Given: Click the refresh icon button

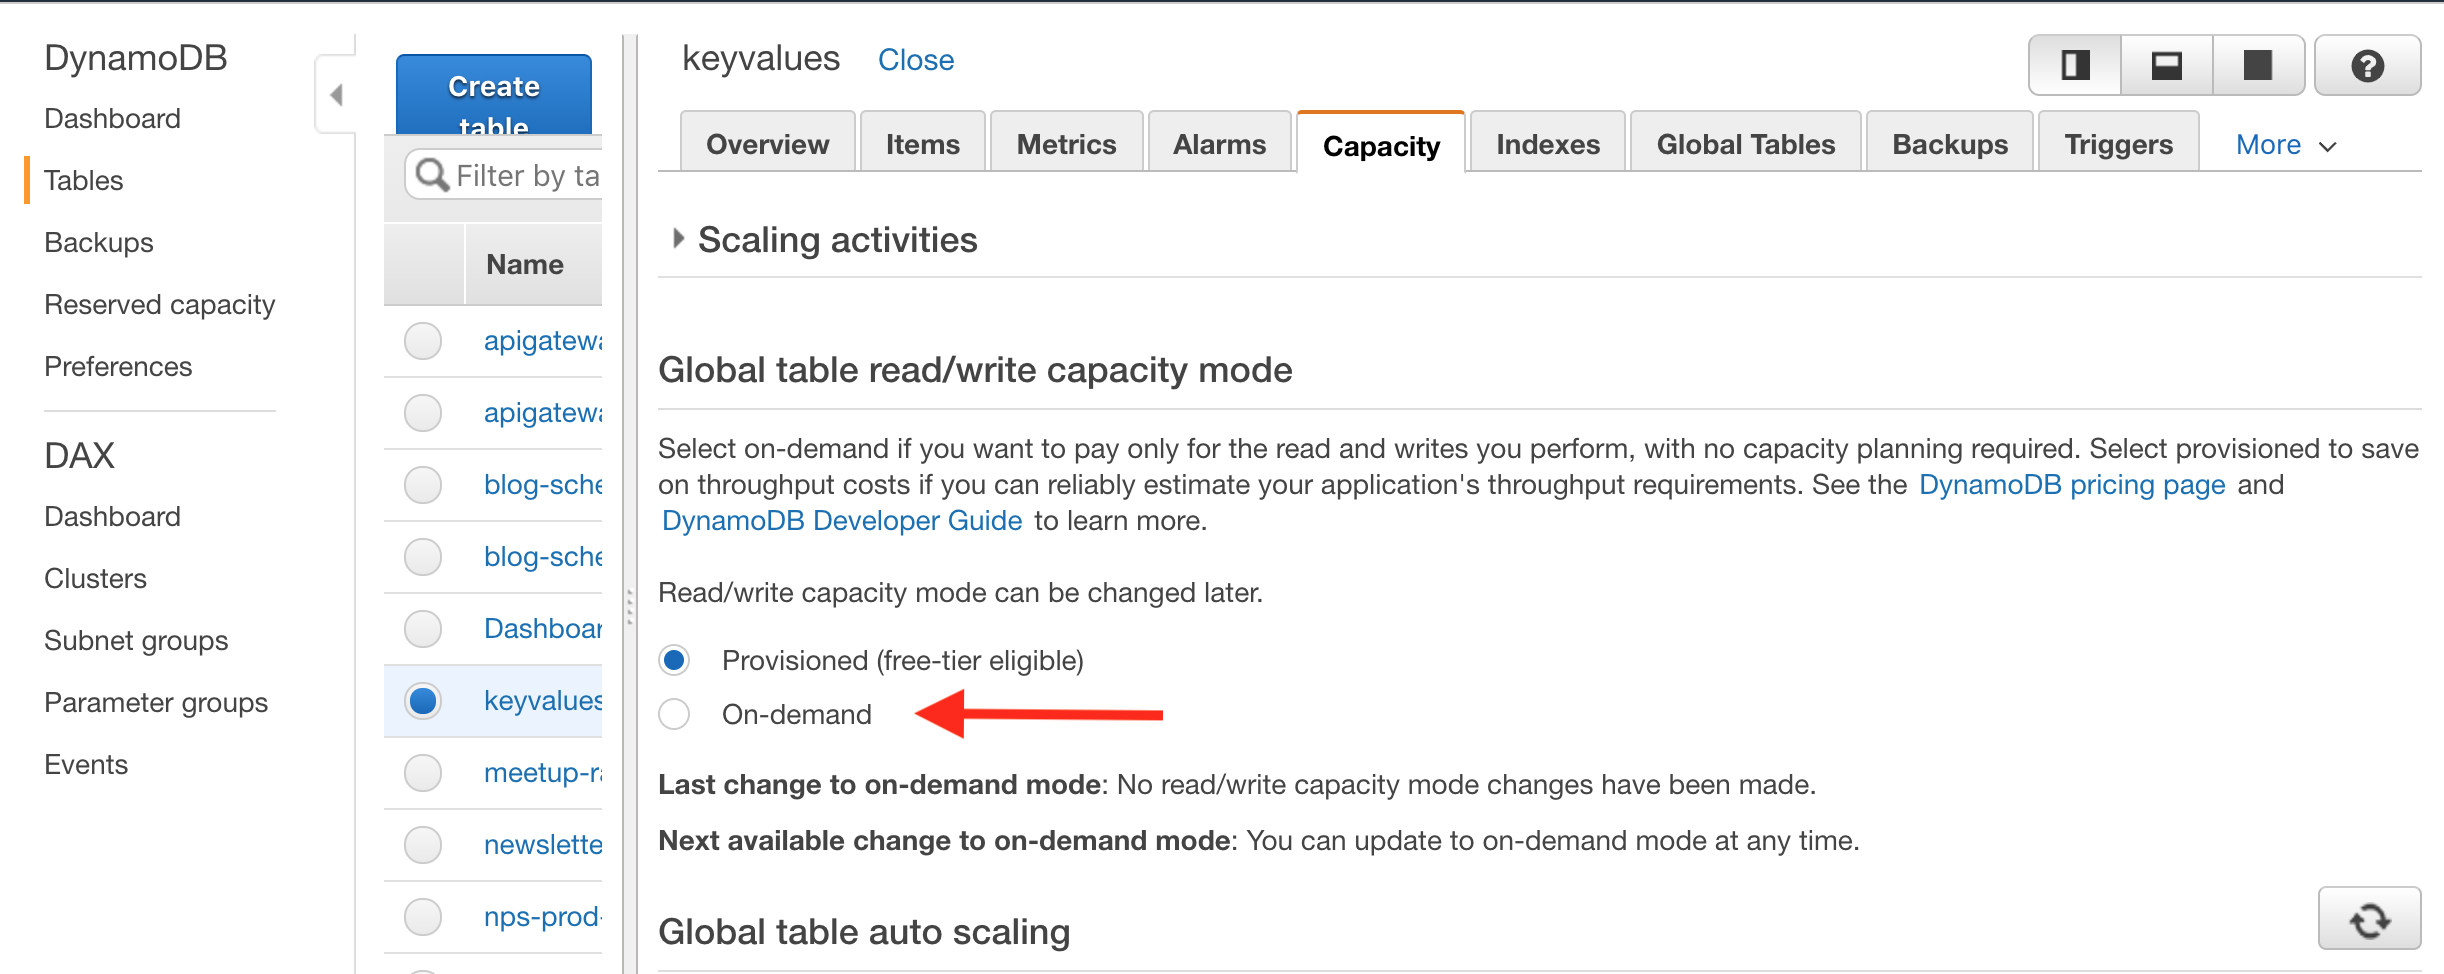Looking at the screenshot, I should [x=2369, y=919].
